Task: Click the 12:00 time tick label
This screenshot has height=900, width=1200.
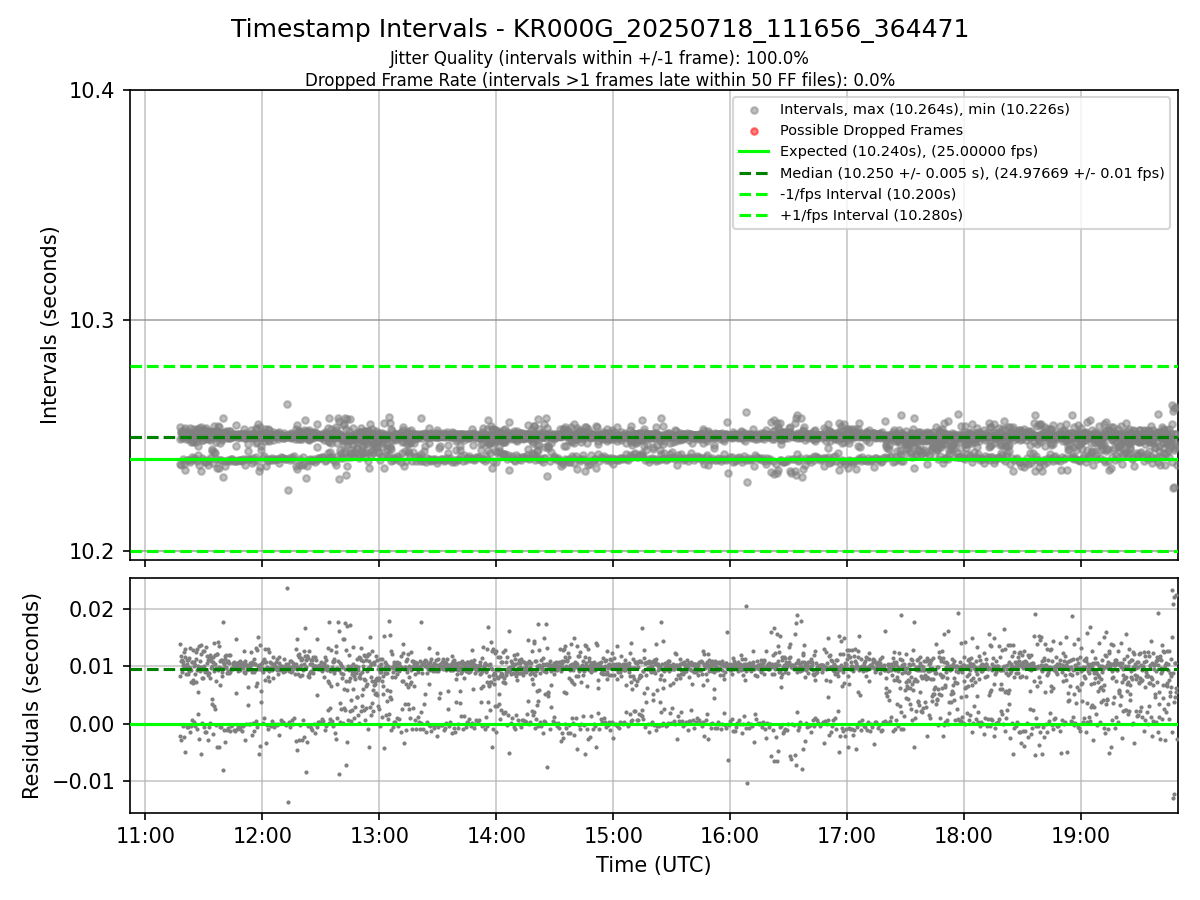Action: point(262,833)
